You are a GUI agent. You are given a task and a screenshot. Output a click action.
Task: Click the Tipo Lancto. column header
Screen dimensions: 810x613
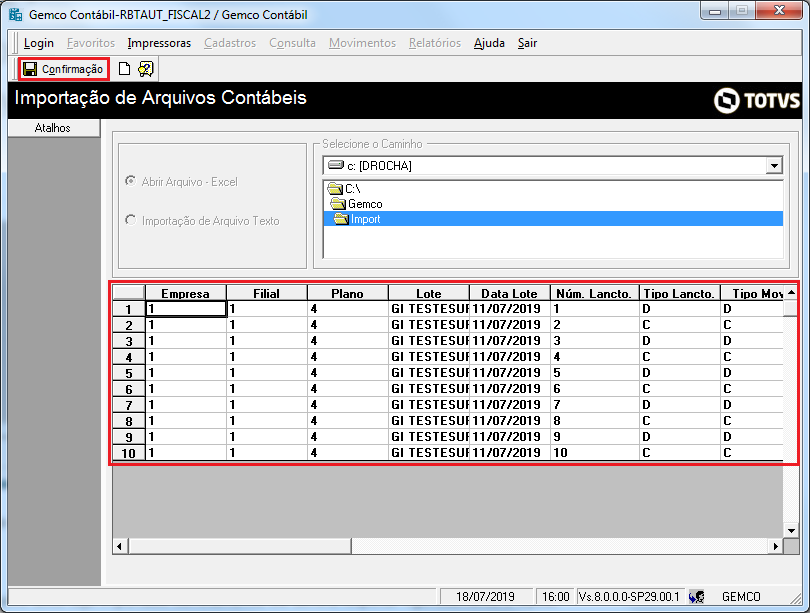coord(680,293)
